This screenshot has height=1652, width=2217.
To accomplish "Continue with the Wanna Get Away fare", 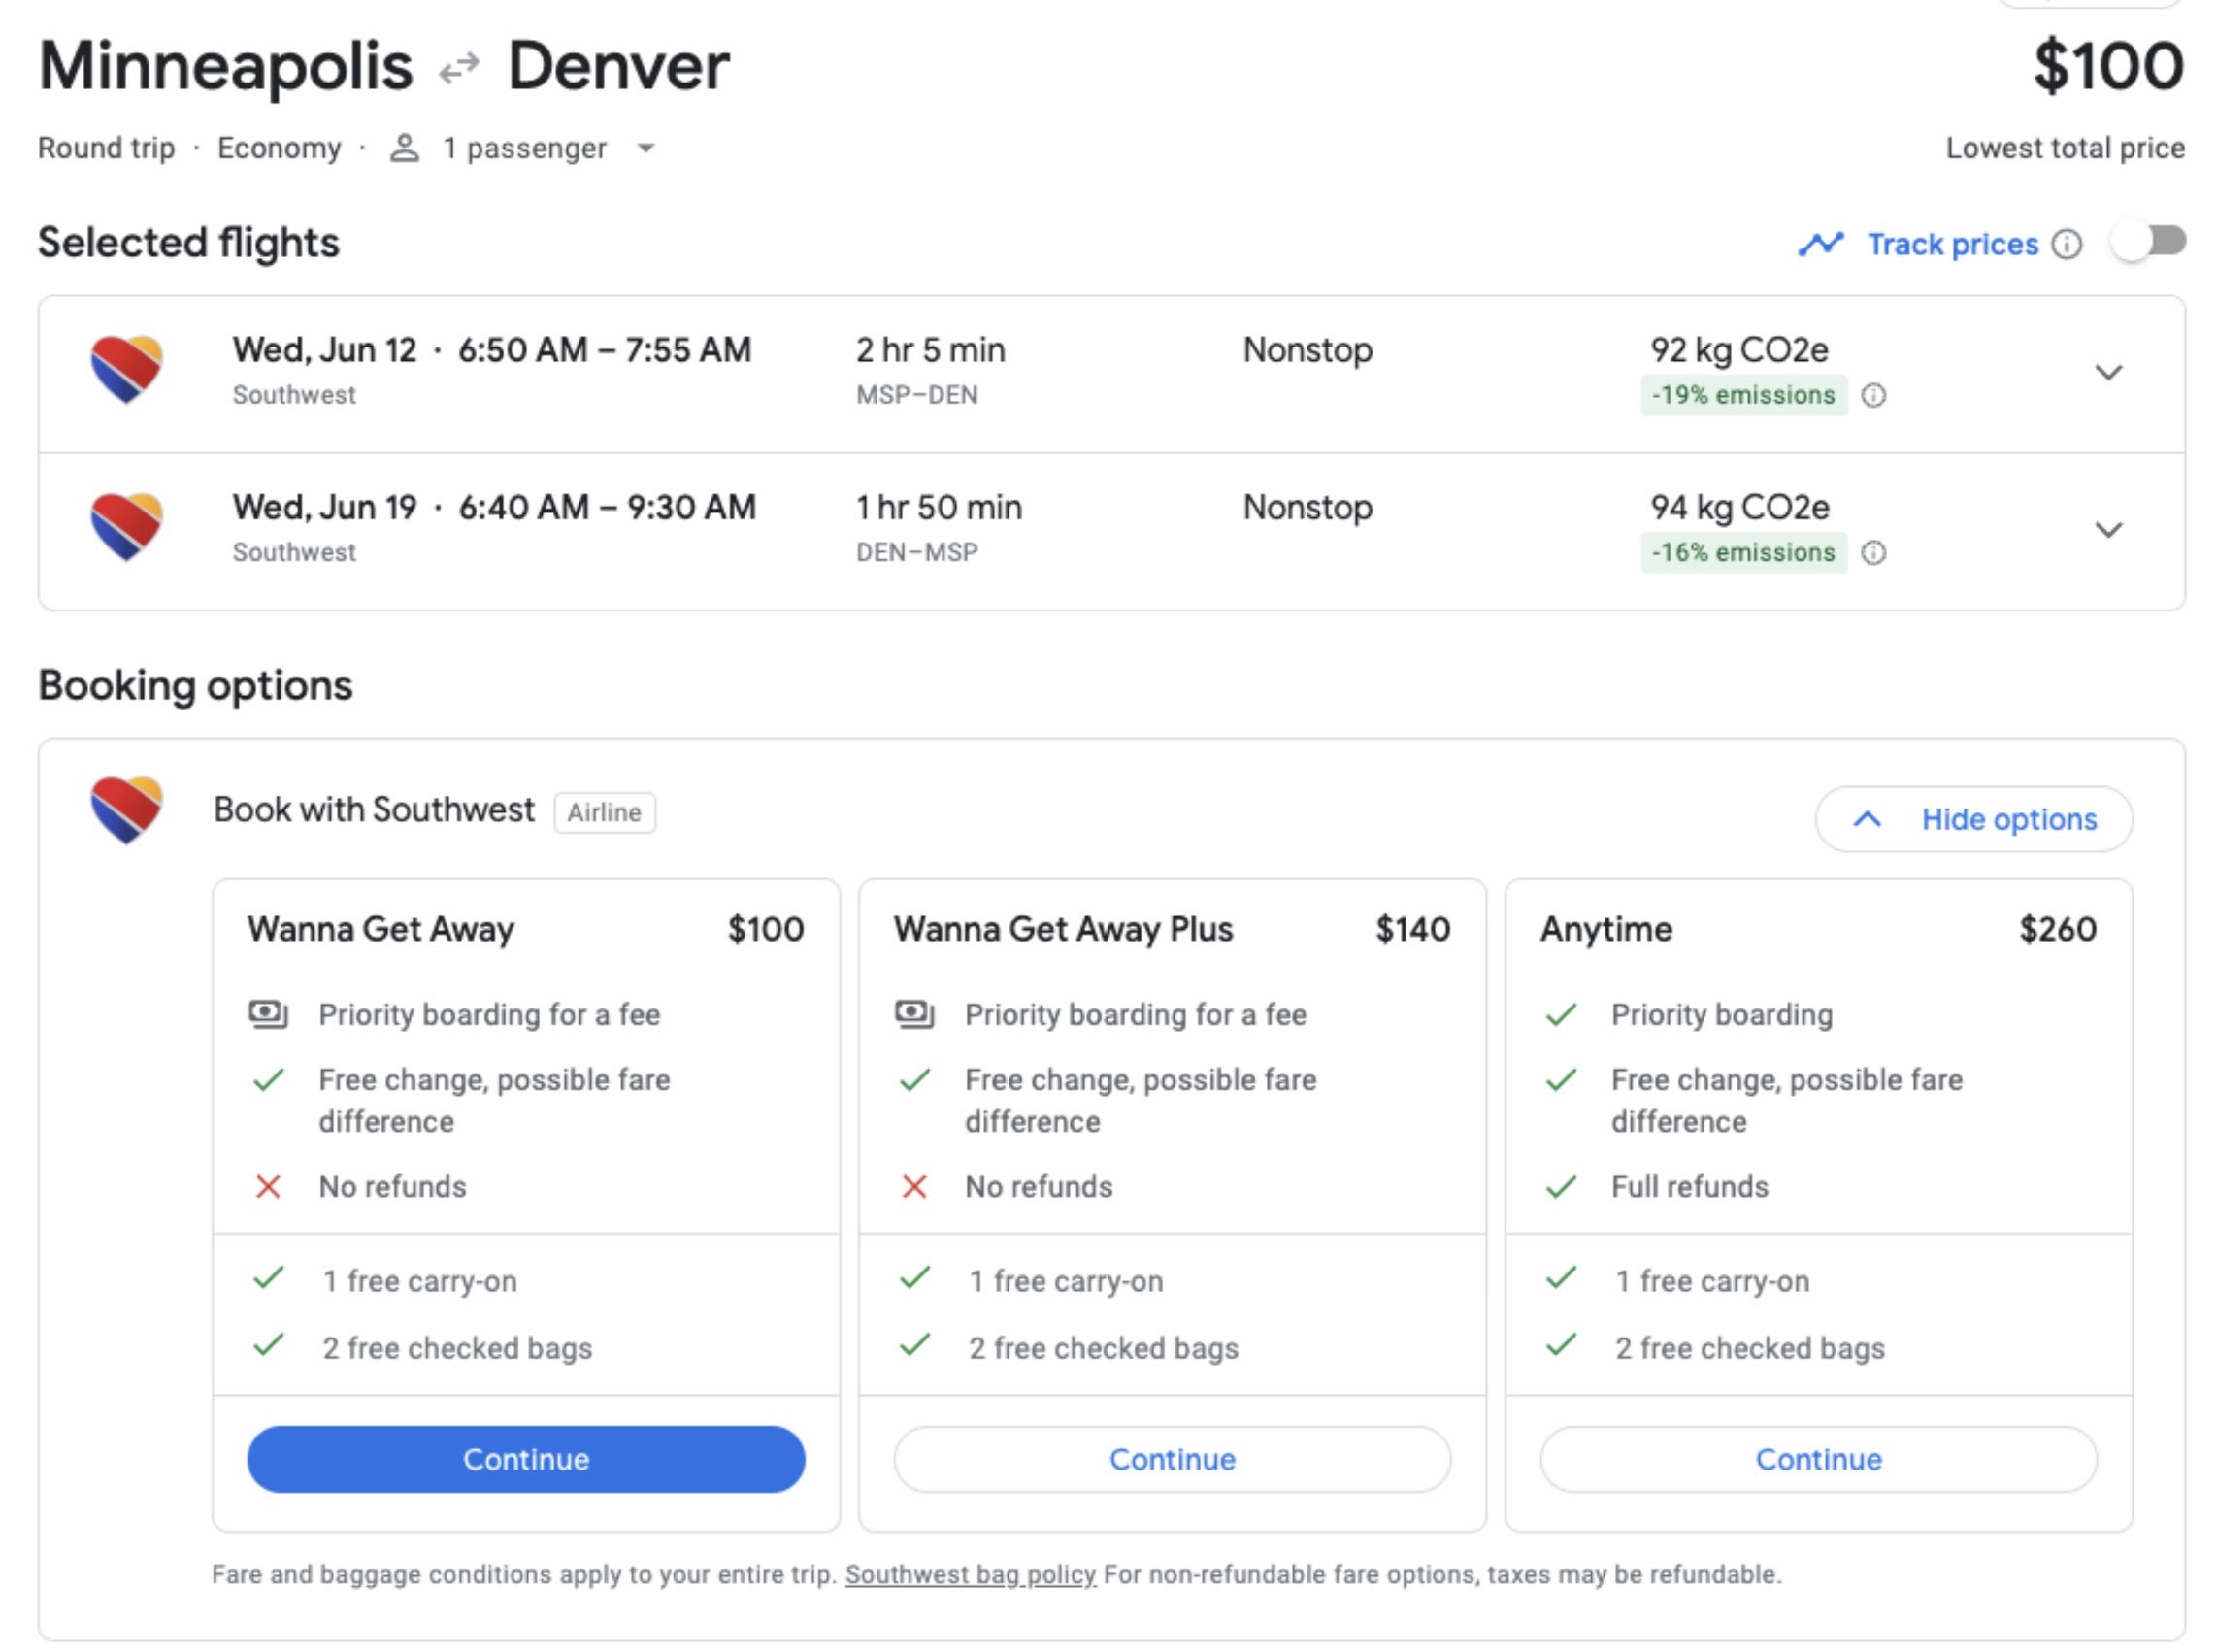I will (525, 1459).
